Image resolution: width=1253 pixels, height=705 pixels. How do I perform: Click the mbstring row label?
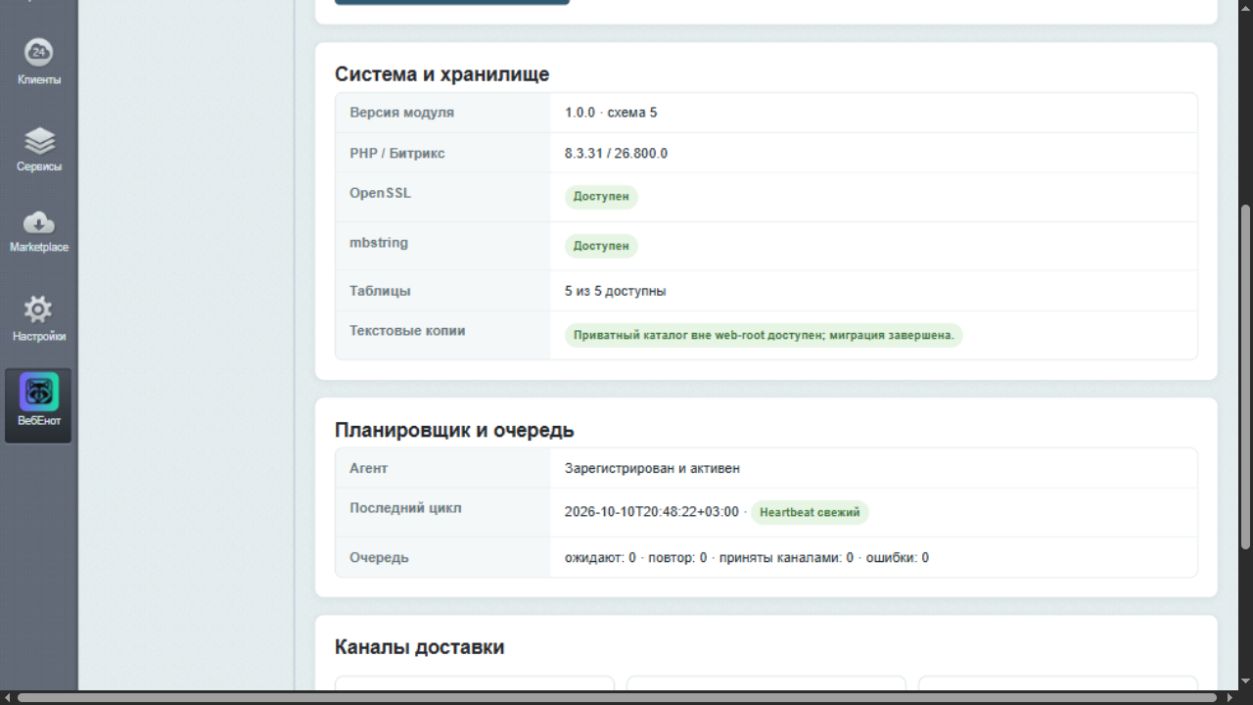pos(378,242)
